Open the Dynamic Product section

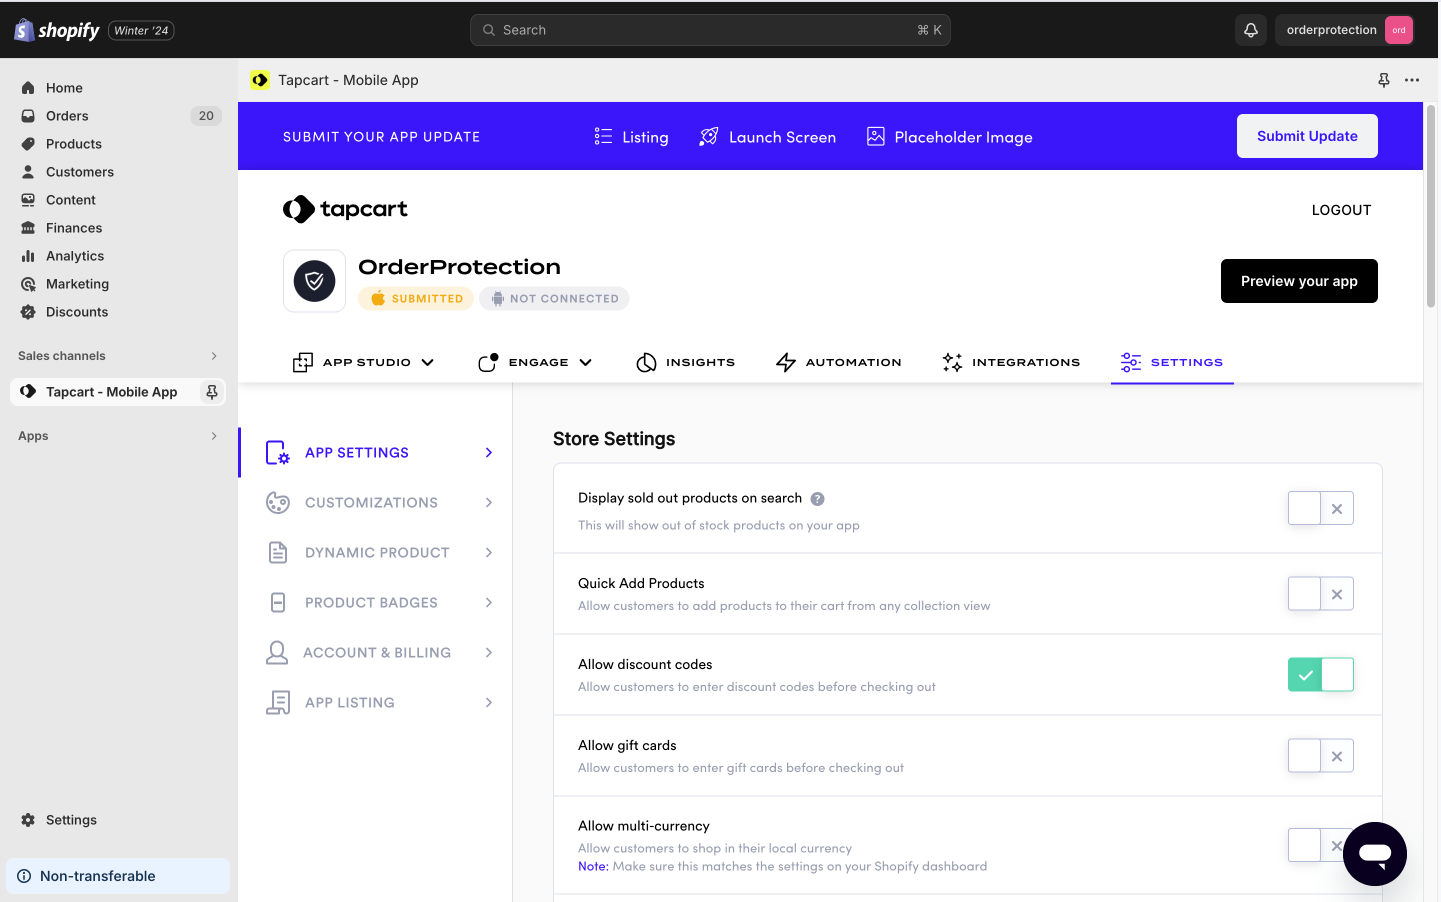click(379, 553)
